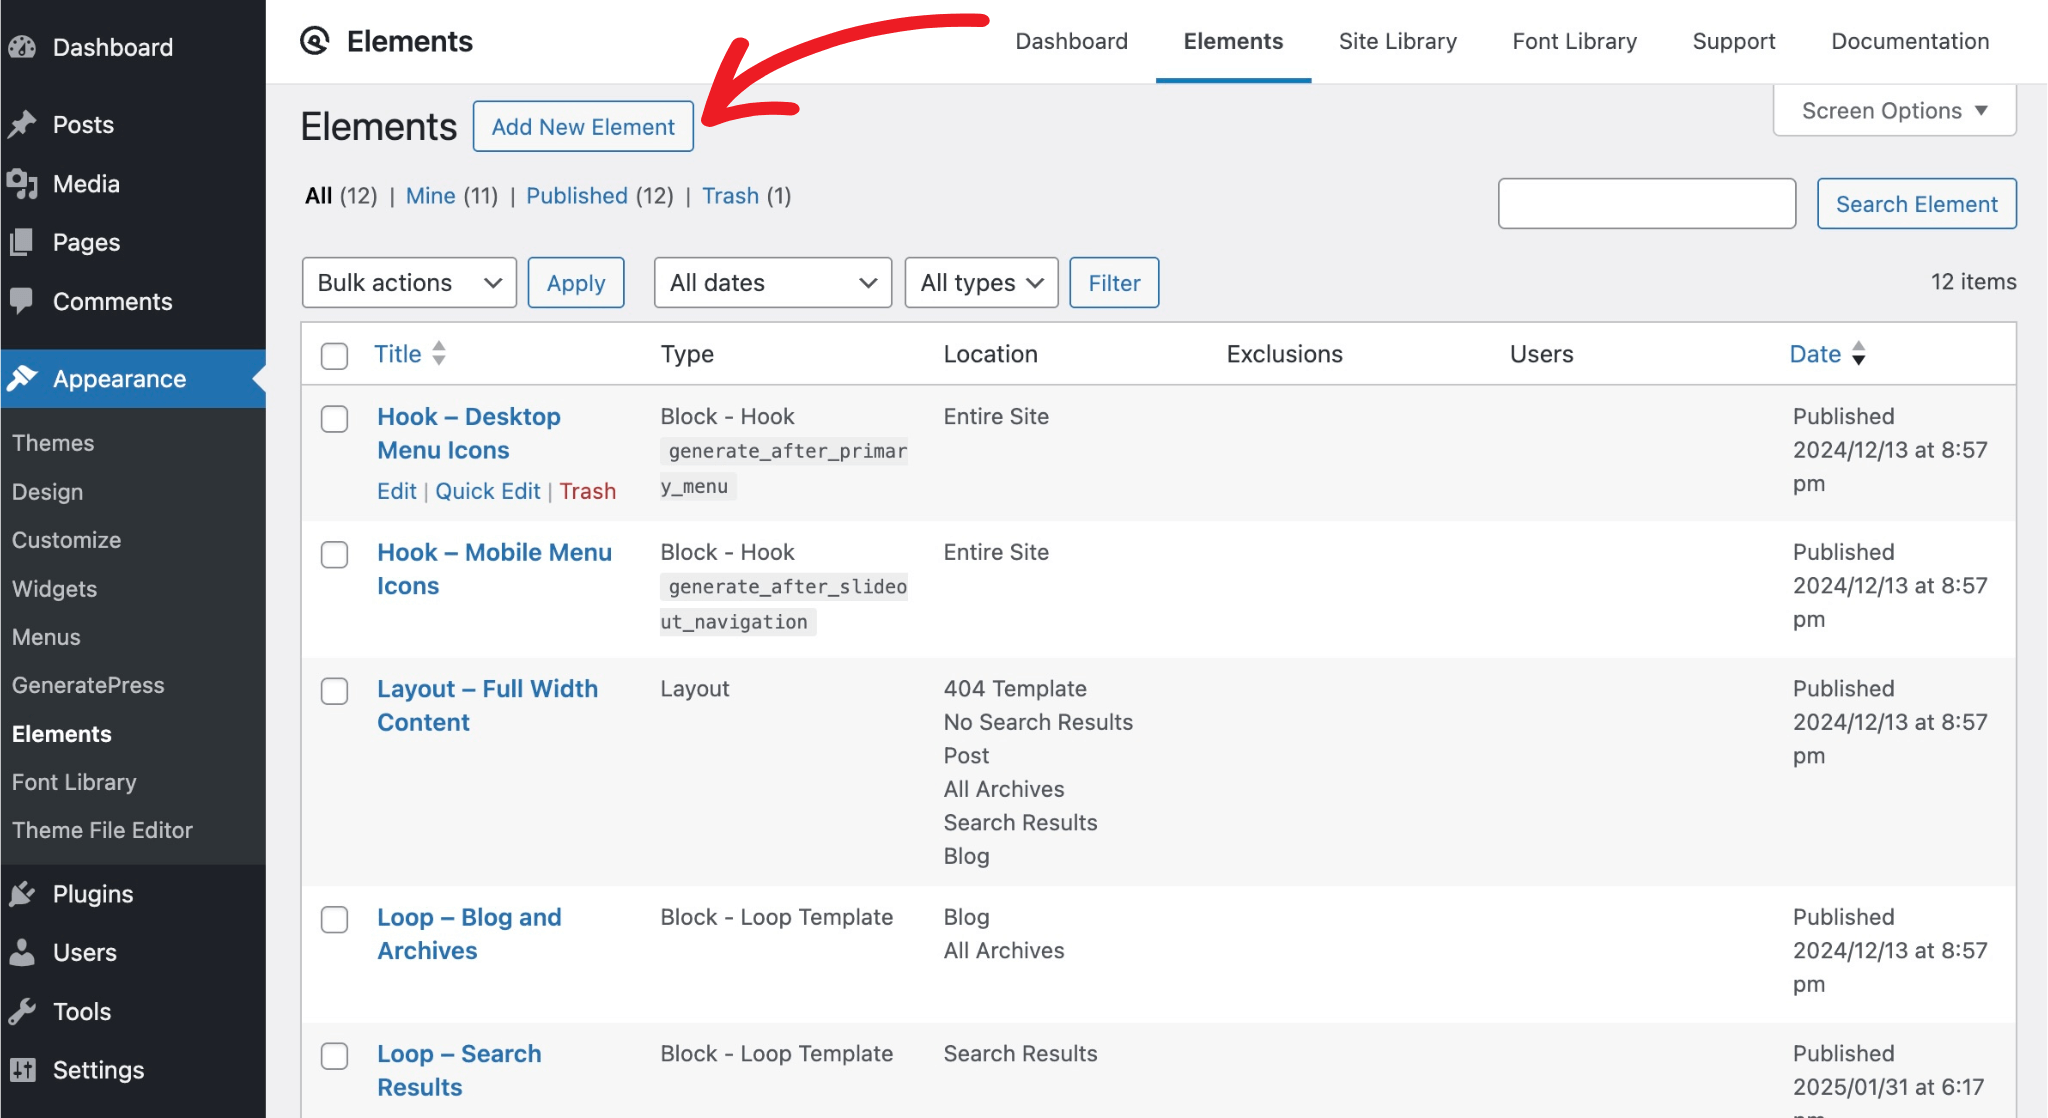Open Themes in Appearance submenu
2048x1118 pixels.
point(53,443)
